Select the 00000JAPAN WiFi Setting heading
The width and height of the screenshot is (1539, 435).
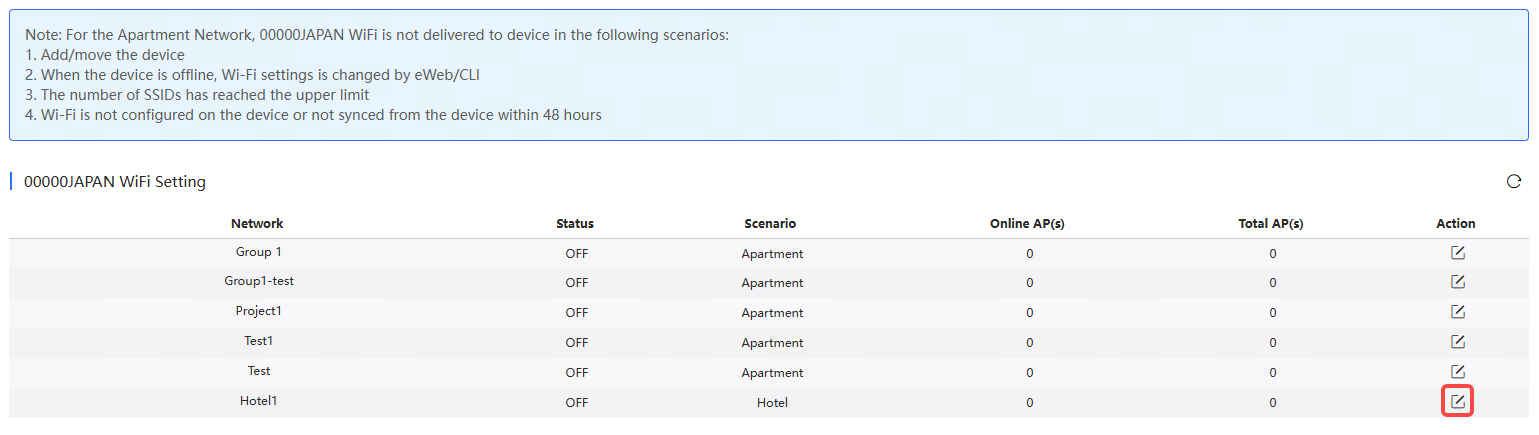[x=115, y=182]
